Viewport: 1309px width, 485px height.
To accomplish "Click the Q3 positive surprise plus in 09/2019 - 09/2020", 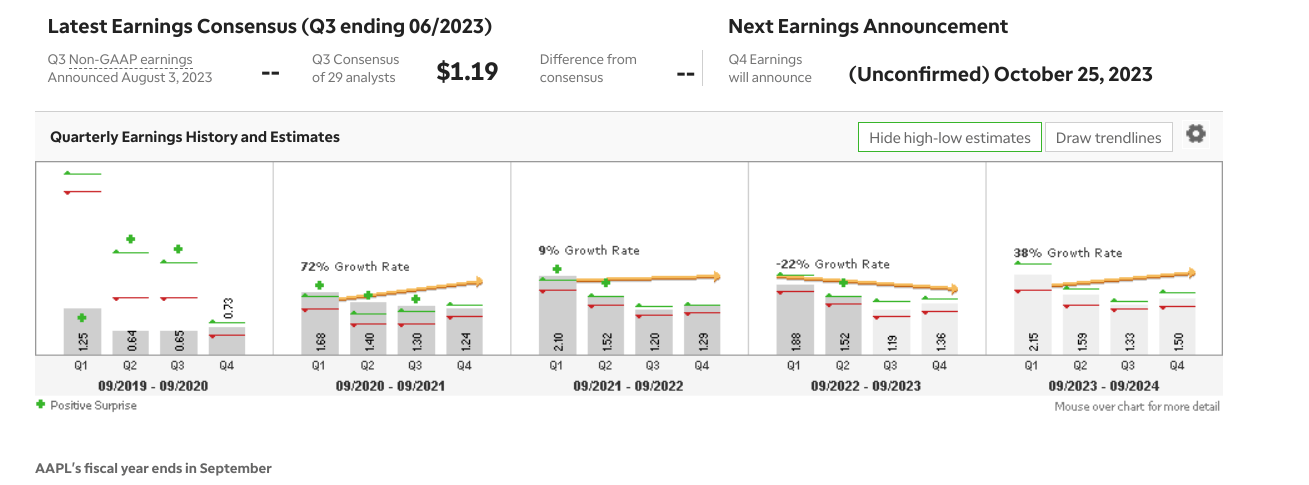I will coord(178,249).
